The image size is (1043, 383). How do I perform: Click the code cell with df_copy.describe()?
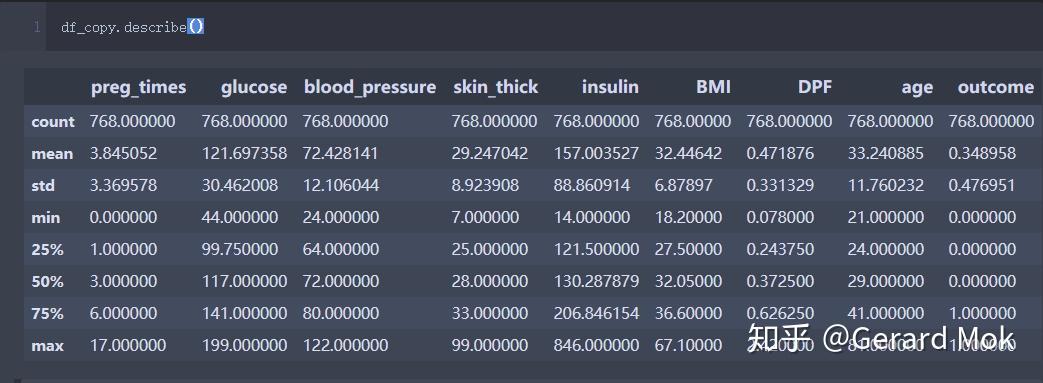pyautogui.click(x=544, y=27)
